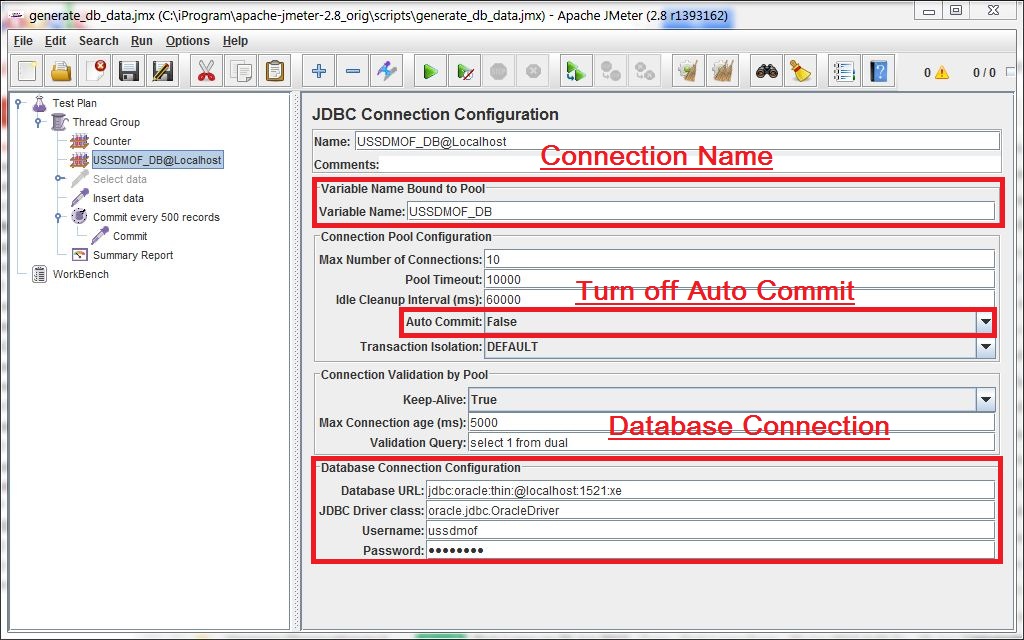Click the Close test plan icon
Screen dimensions: 1024x640
pos(95,71)
